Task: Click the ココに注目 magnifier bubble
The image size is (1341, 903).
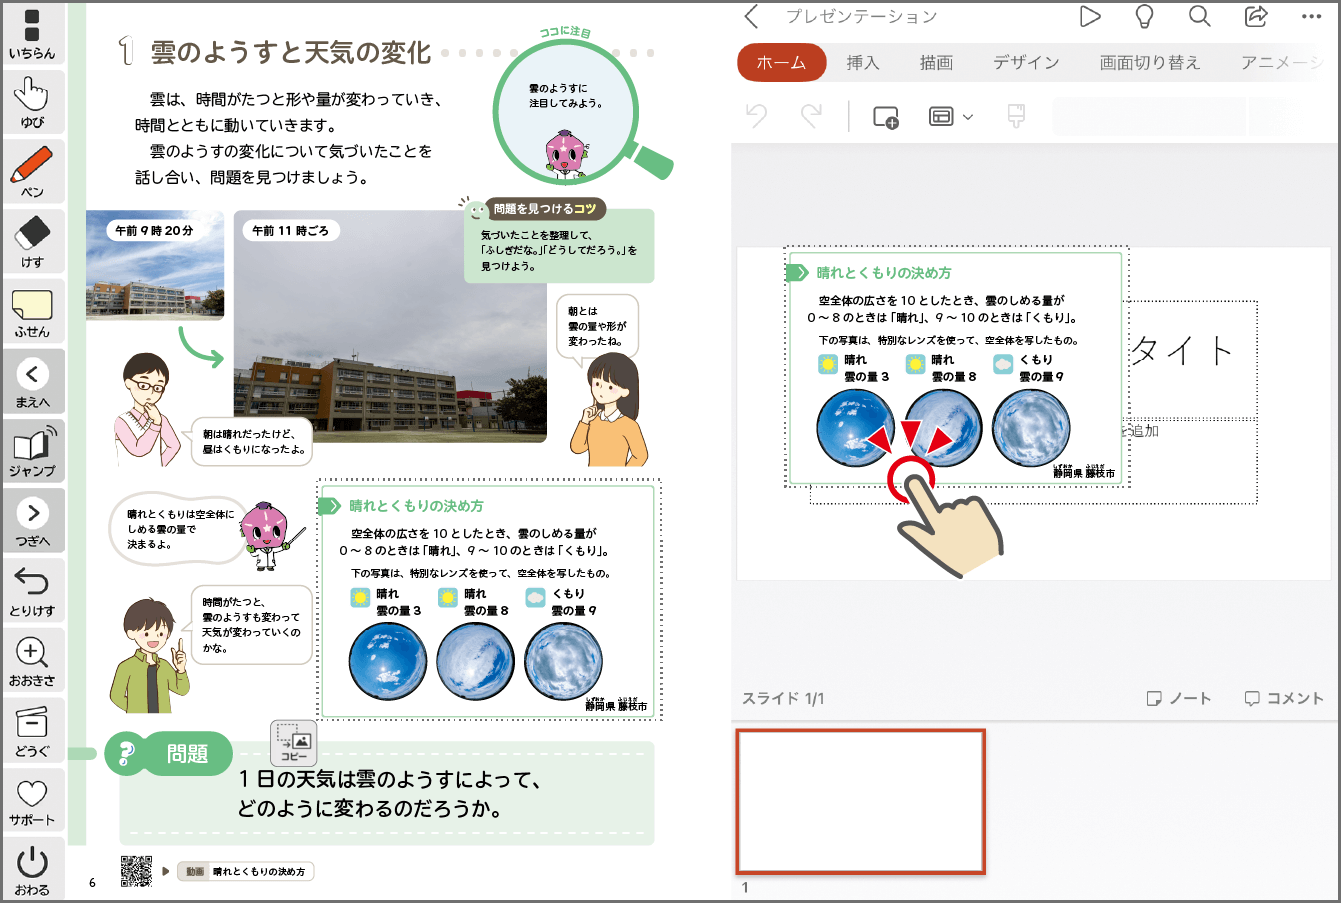Action: [566, 112]
